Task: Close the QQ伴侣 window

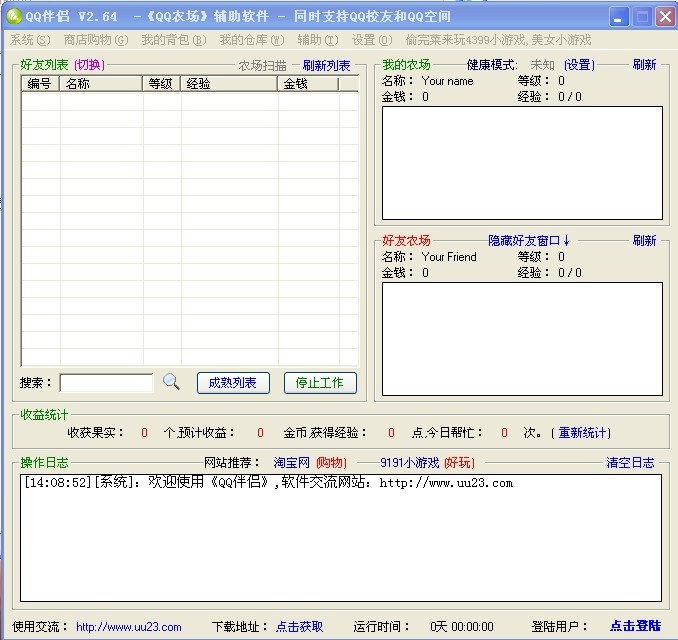Action: pyautogui.click(x=665, y=17)
